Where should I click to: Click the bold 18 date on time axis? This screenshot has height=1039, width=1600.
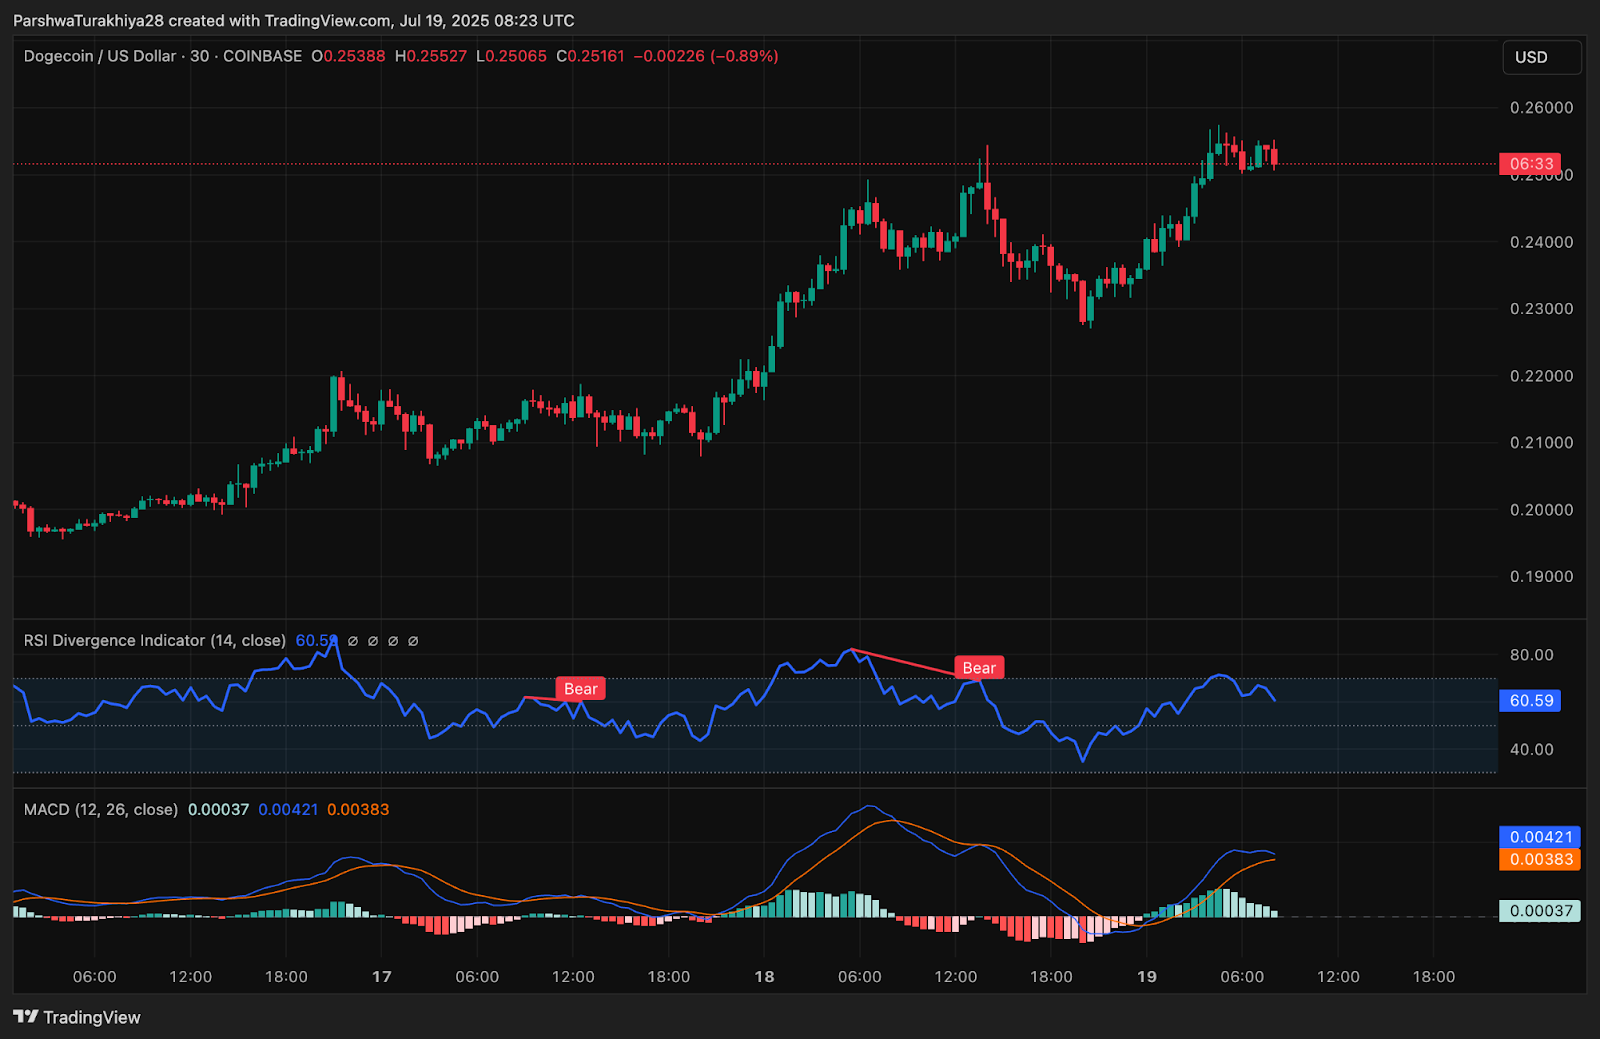point(764,977)
